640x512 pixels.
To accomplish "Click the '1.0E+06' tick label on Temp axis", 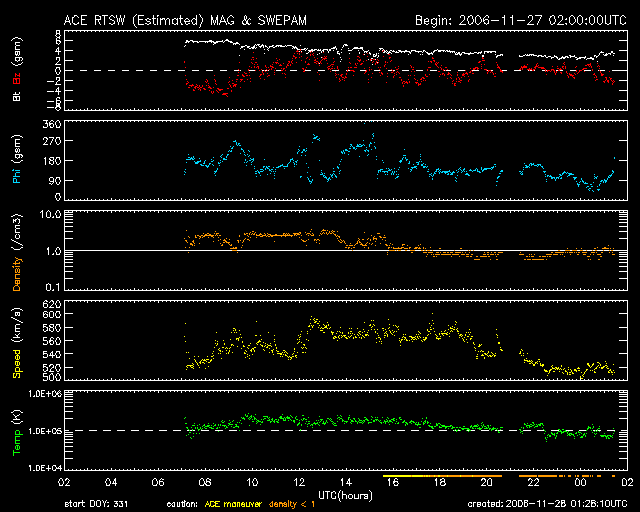I will pyautogui.click(x=45, y=394).
